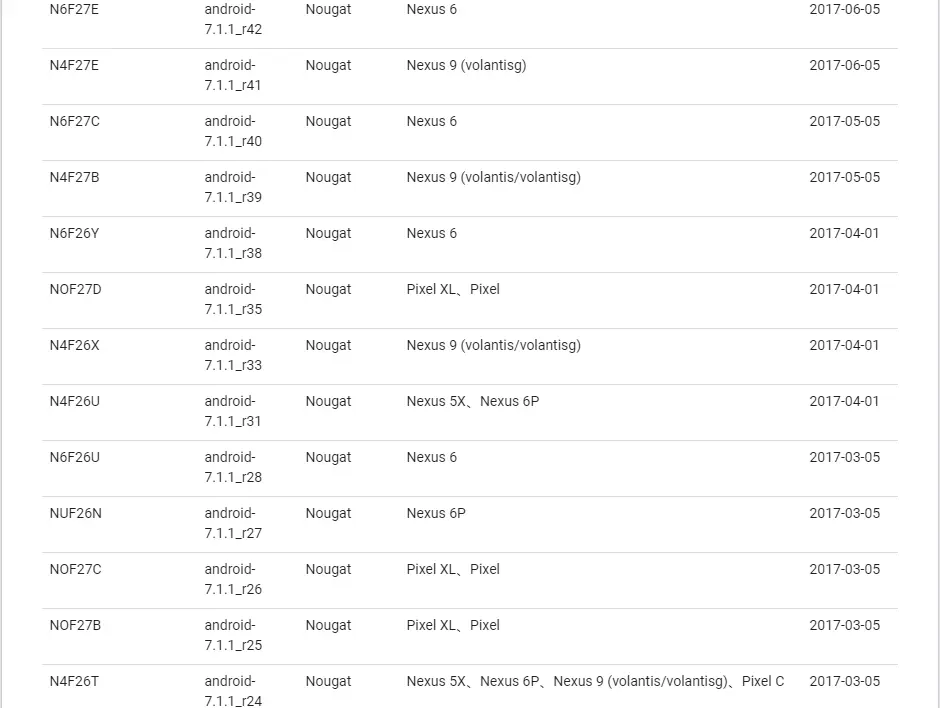Click the N6F26Y build ID
Image resolution: width=940 pixels, height=708 pixels.
[74, 233]
